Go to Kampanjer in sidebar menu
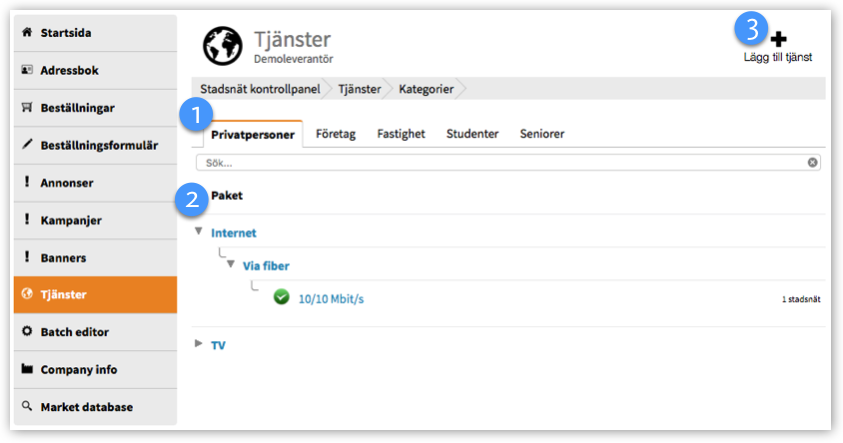 click(x=71, y=220)
